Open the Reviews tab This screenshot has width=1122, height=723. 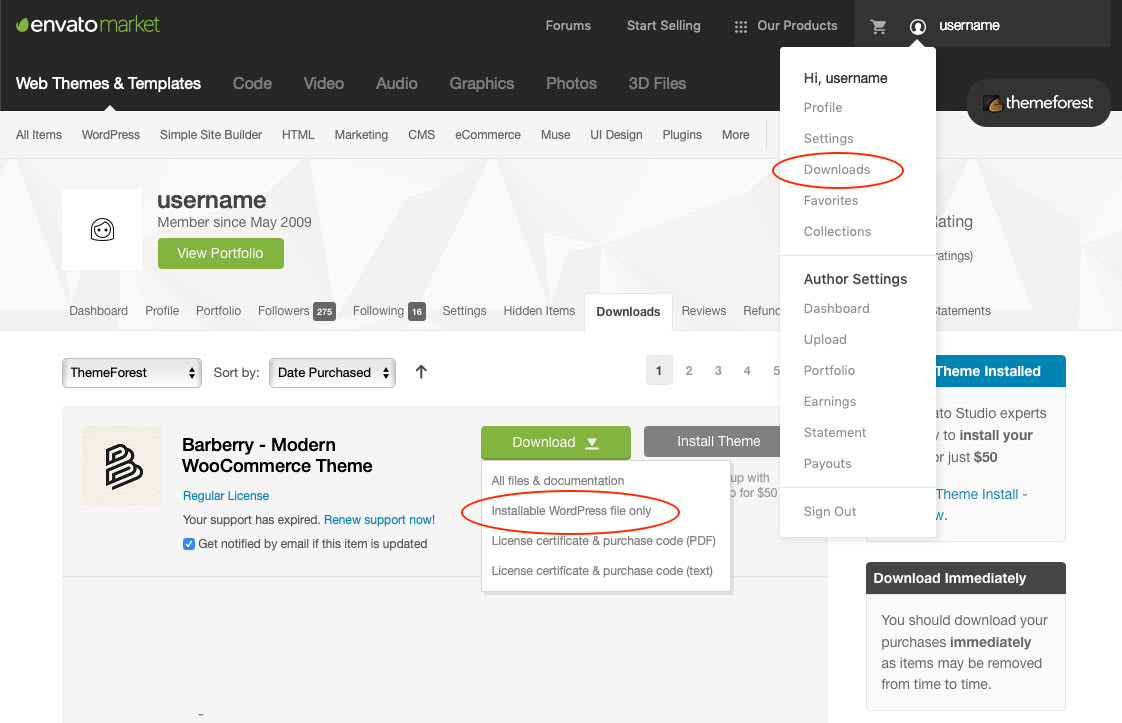[x=703, y=311]
